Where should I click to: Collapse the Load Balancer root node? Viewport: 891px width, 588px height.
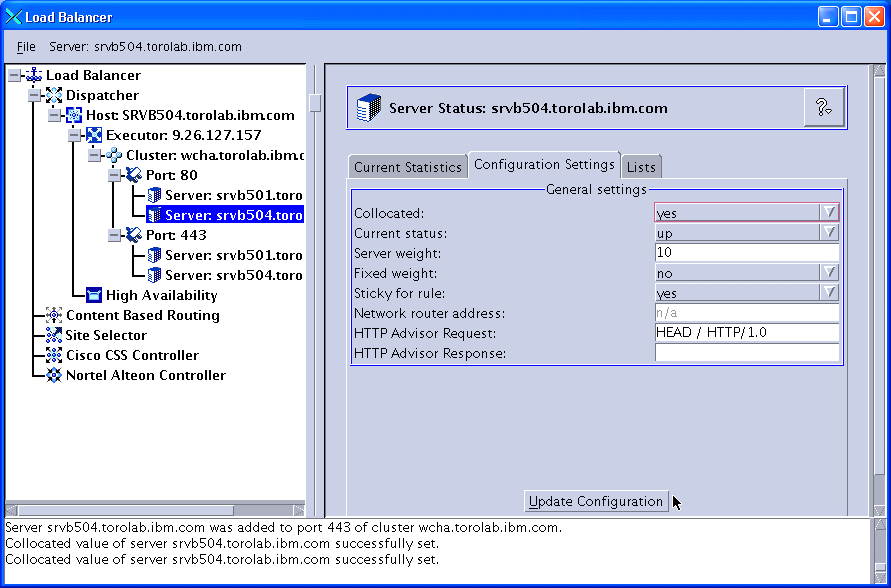coord(15,76)
